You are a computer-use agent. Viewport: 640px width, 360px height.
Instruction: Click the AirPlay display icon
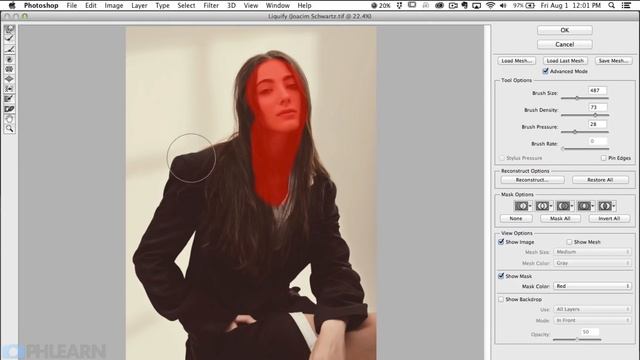tap(476, 5)
